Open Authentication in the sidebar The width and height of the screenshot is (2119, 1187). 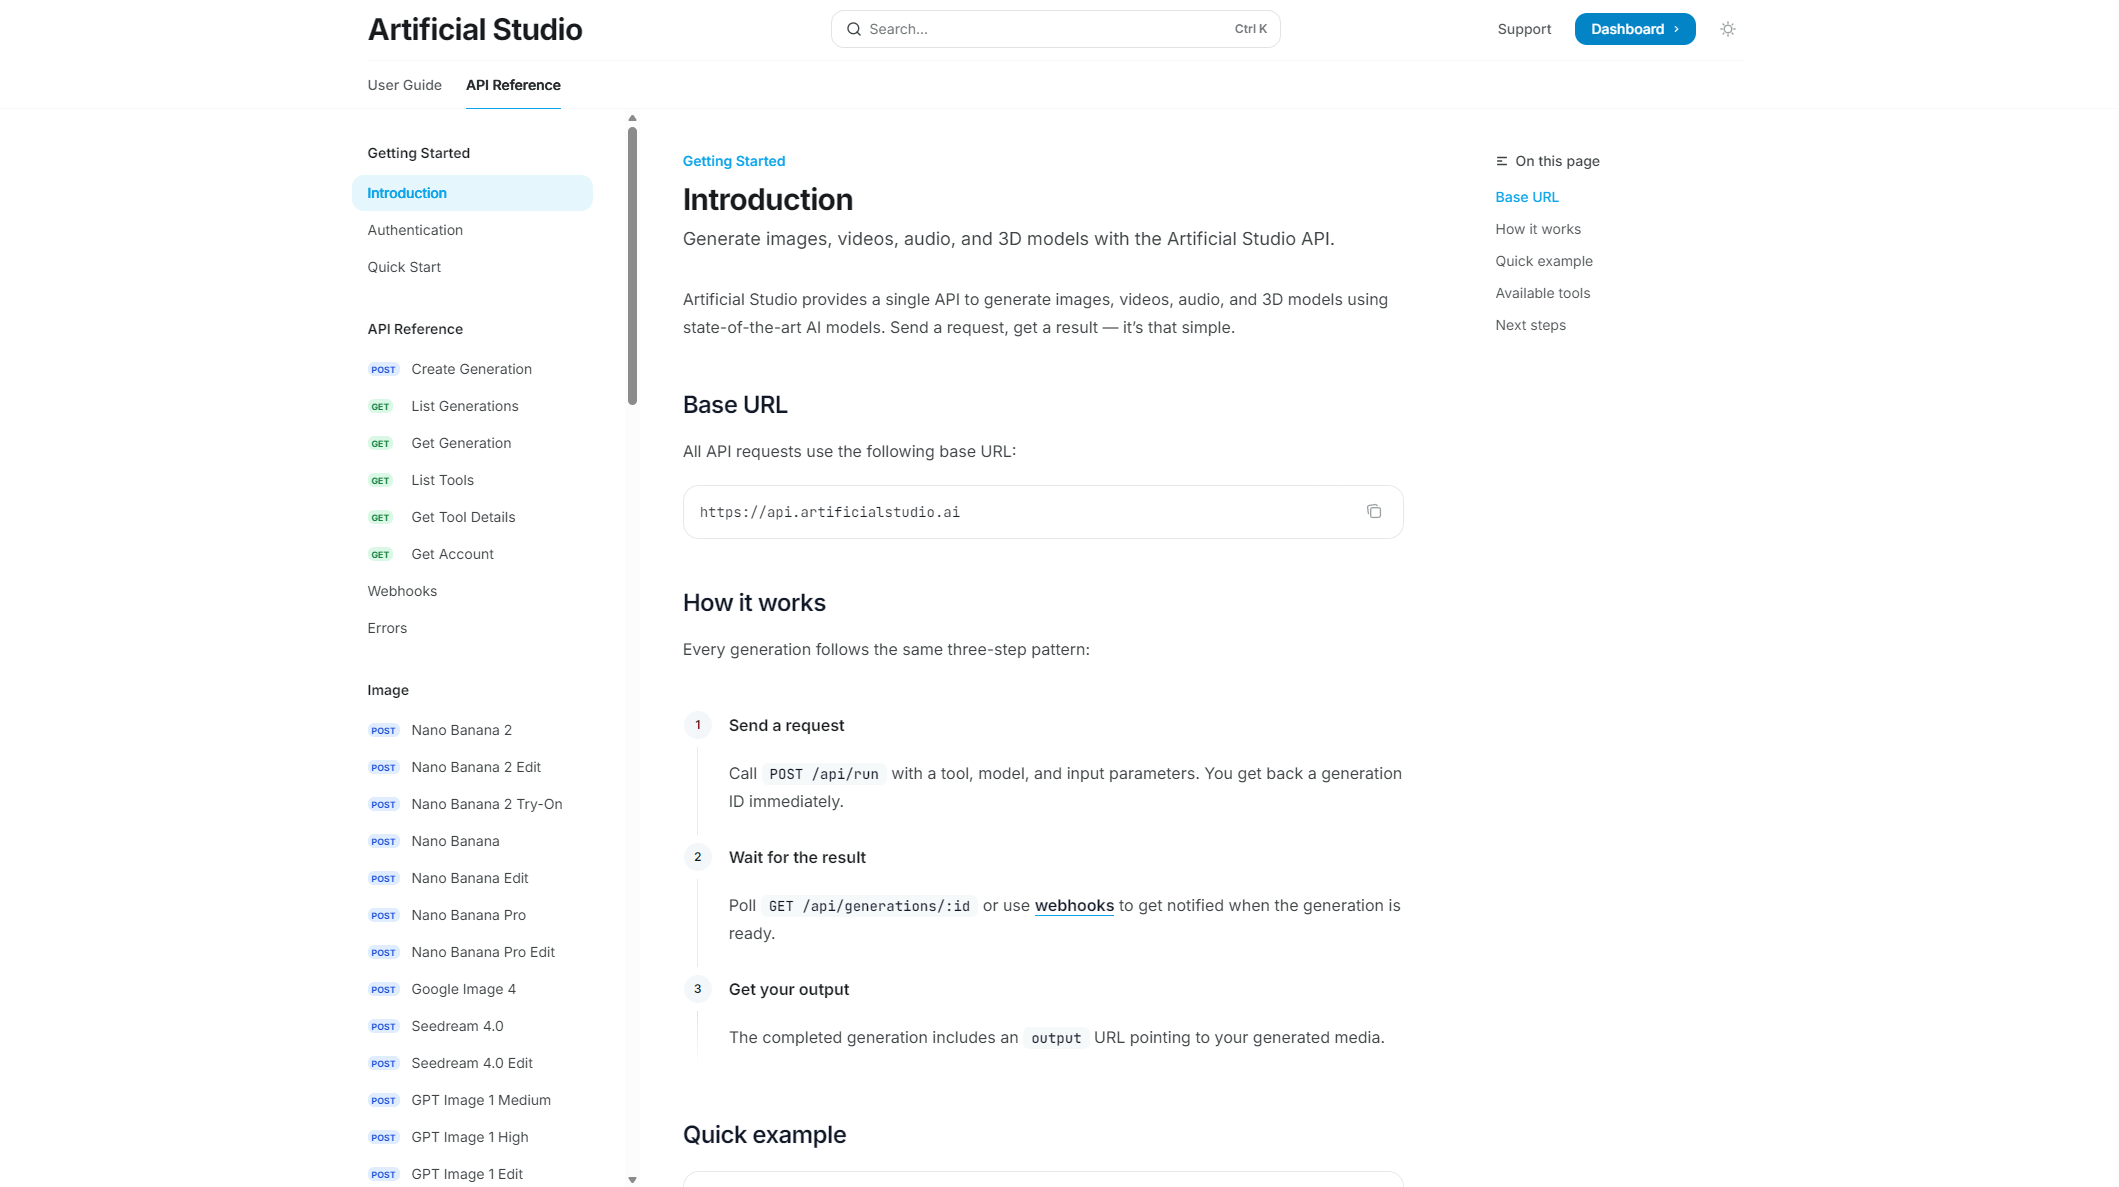[415, 230]
